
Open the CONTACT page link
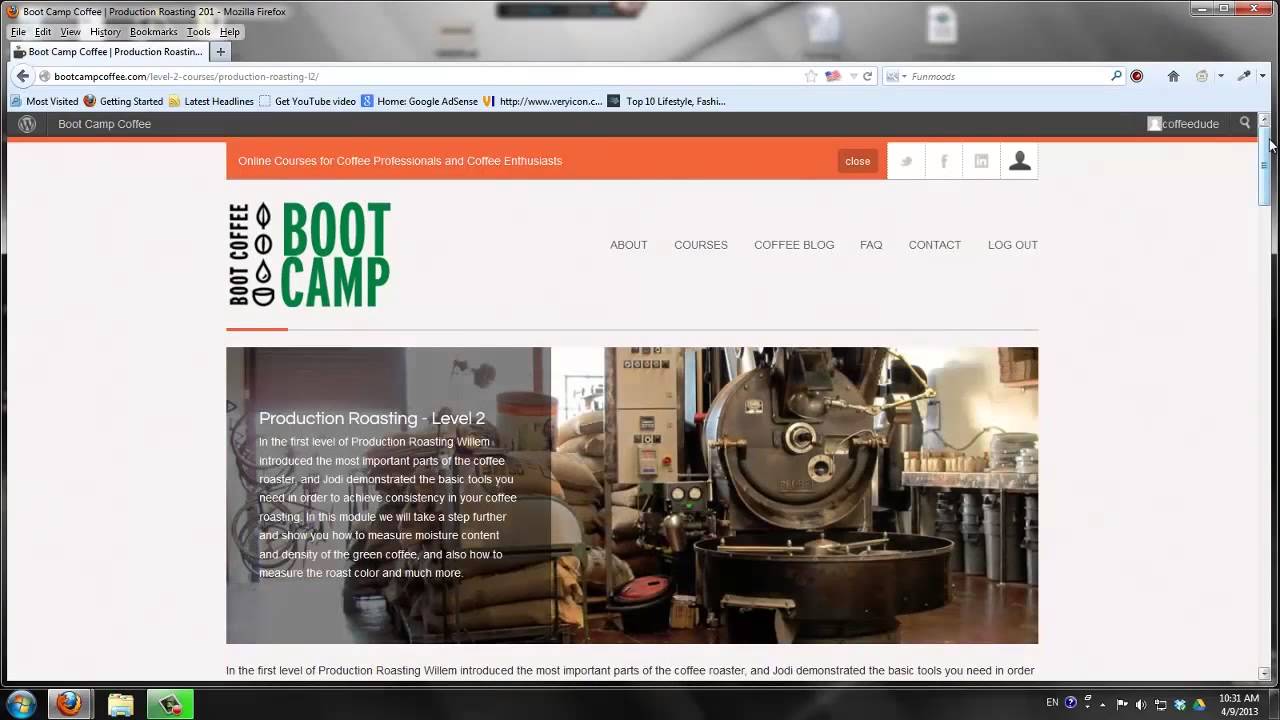click(935, 245)
